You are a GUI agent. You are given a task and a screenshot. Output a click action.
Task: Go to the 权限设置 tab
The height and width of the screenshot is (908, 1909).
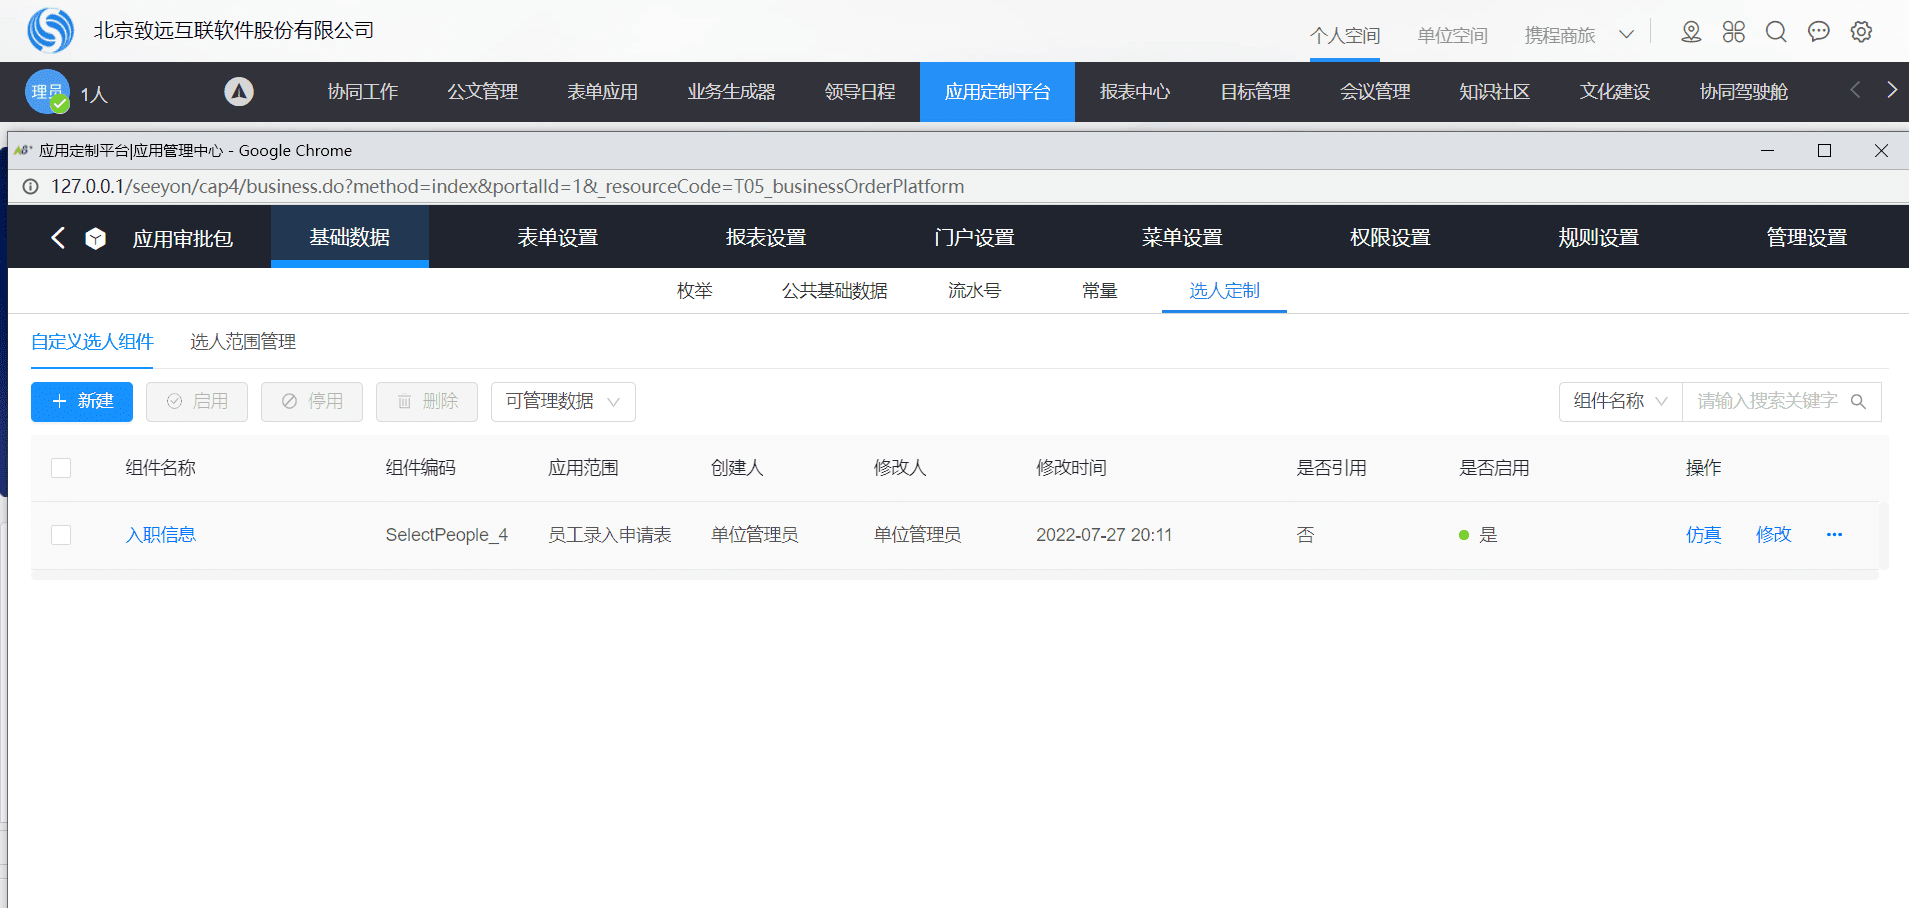pyautogui.click(x=1390, y=237)
